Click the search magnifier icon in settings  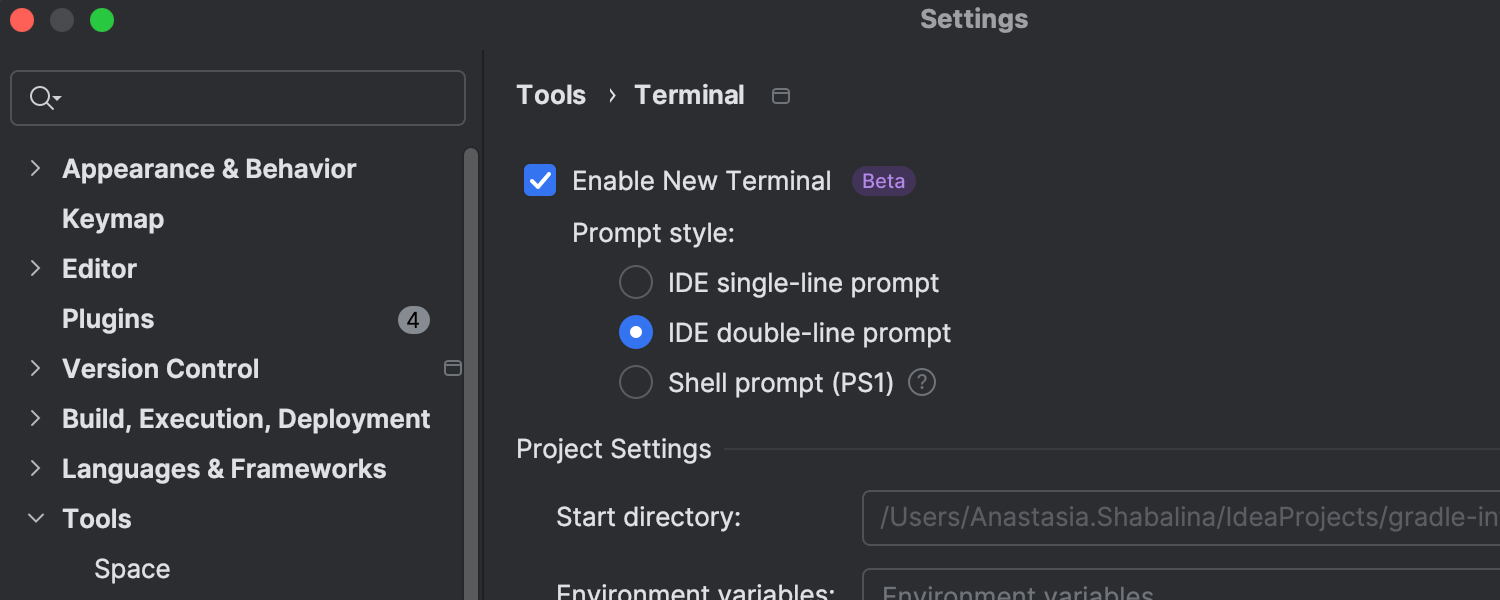pyautogui.click(x=42, y=98)
